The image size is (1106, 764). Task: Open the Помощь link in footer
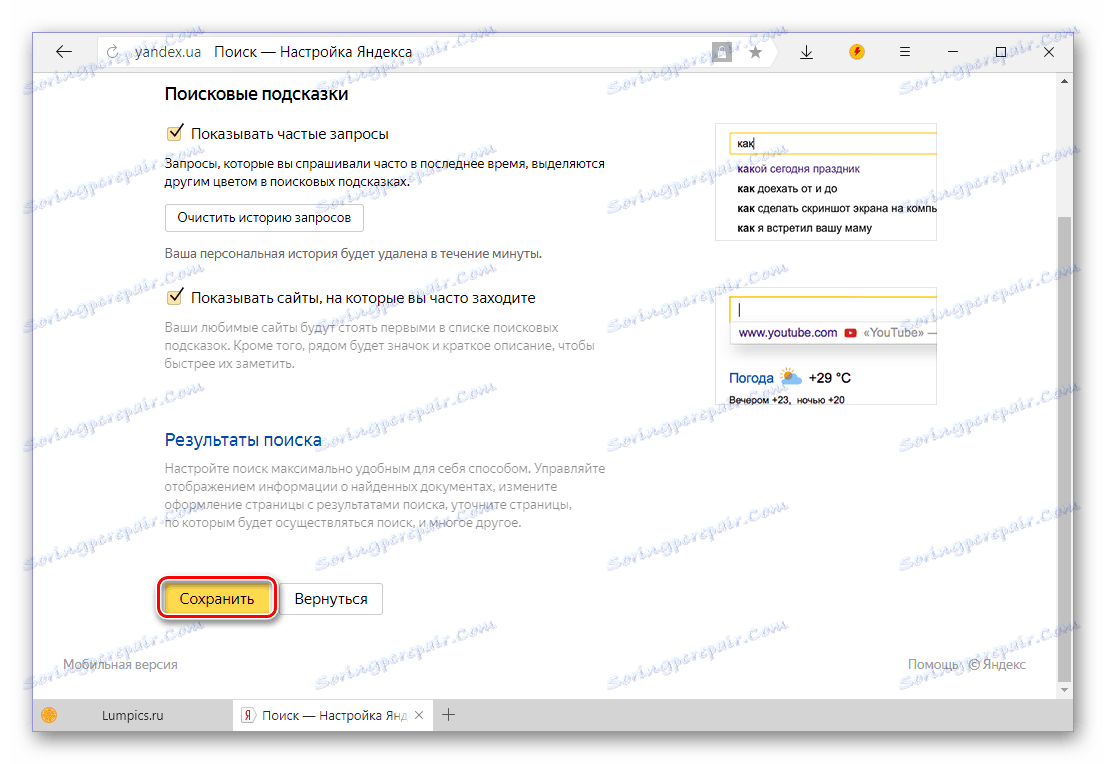coord(932,664)
